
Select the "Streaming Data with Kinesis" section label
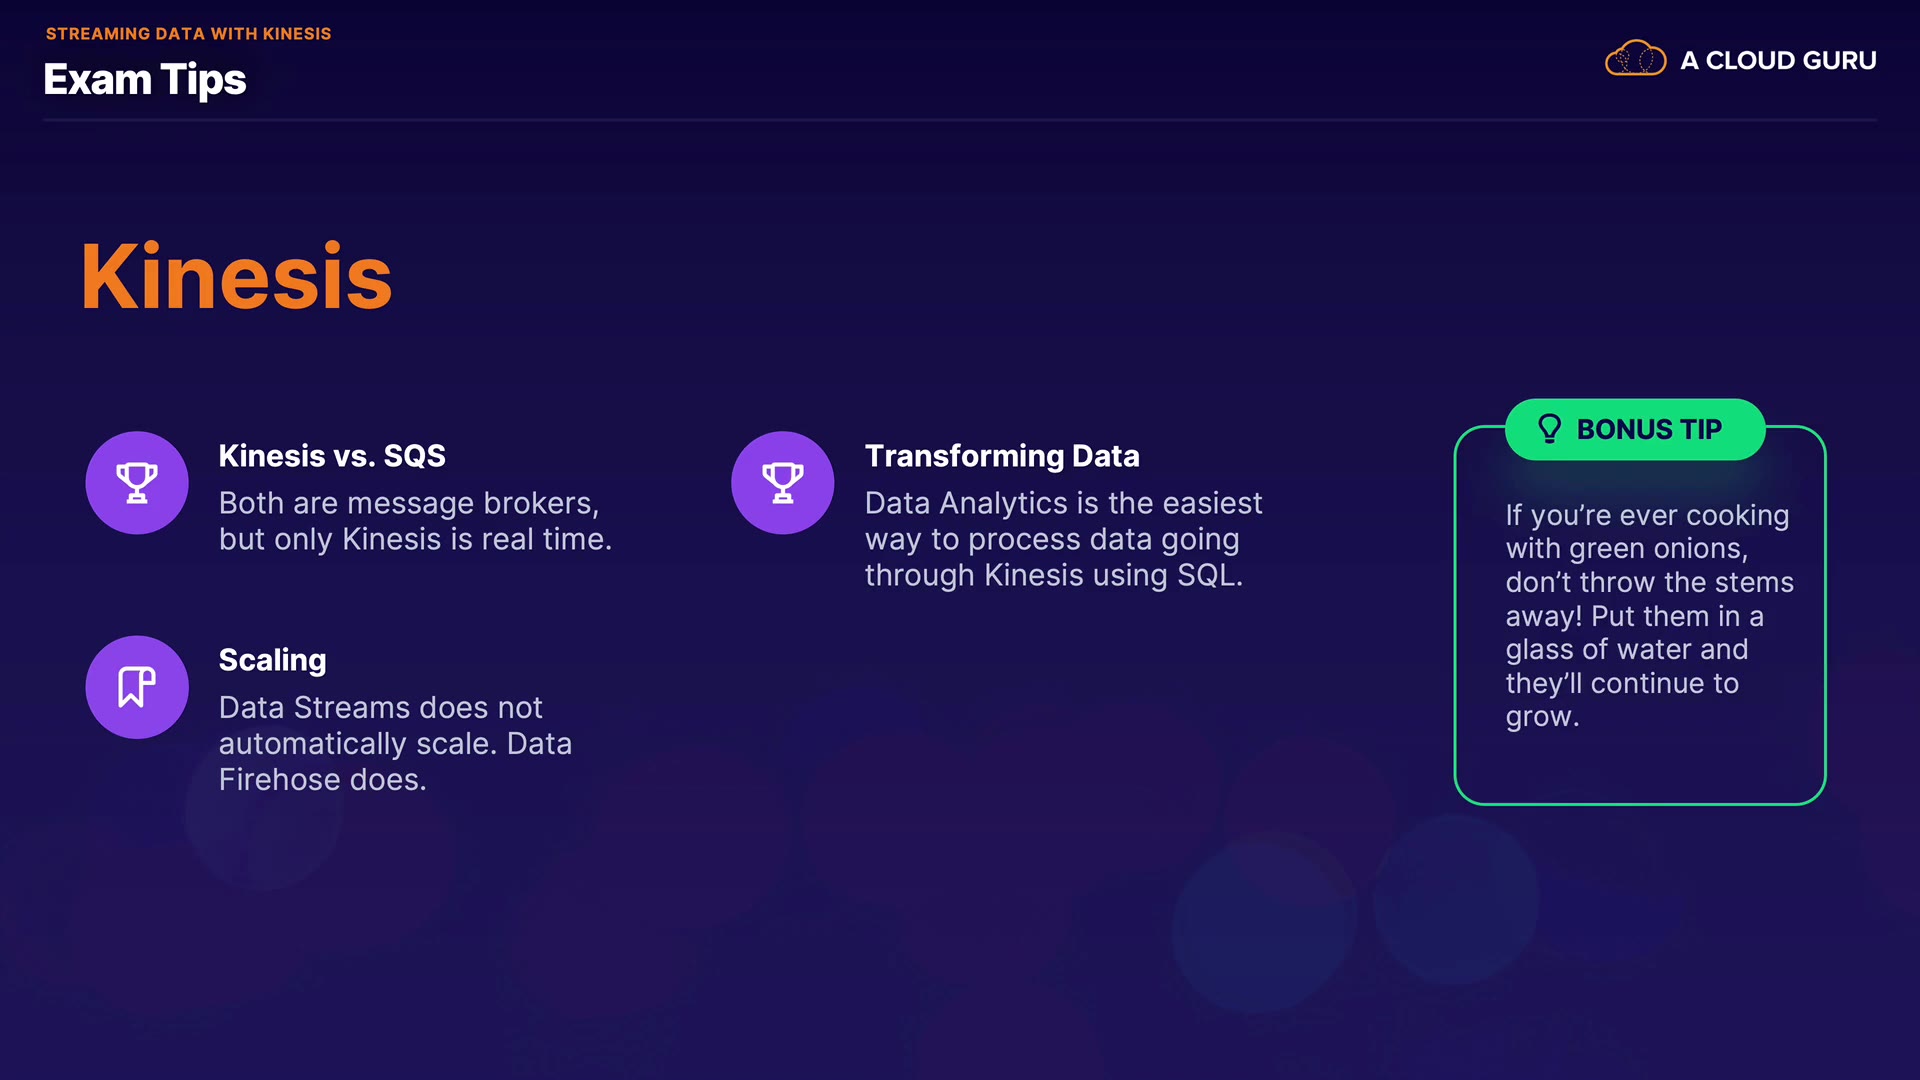point(188,34)
